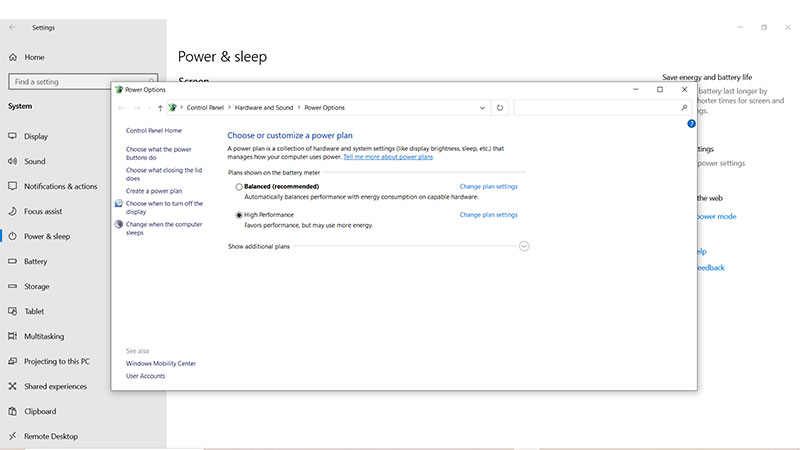Screen dimensions: 800x450
Task: Click Power Options breadcrumb in address bar
Action: [x=324, y=108]
